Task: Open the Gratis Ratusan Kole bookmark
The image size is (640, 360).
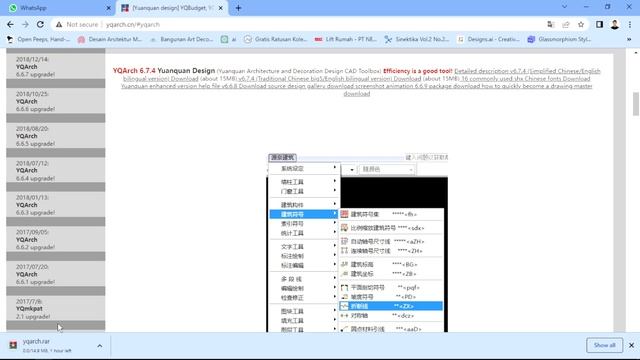Action: coord(276,39)
